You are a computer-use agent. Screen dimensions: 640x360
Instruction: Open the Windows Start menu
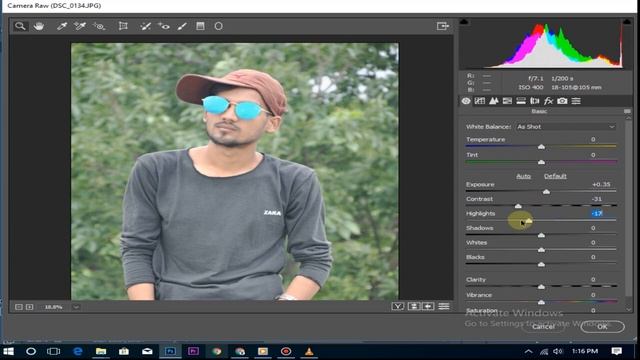point(8,351)
